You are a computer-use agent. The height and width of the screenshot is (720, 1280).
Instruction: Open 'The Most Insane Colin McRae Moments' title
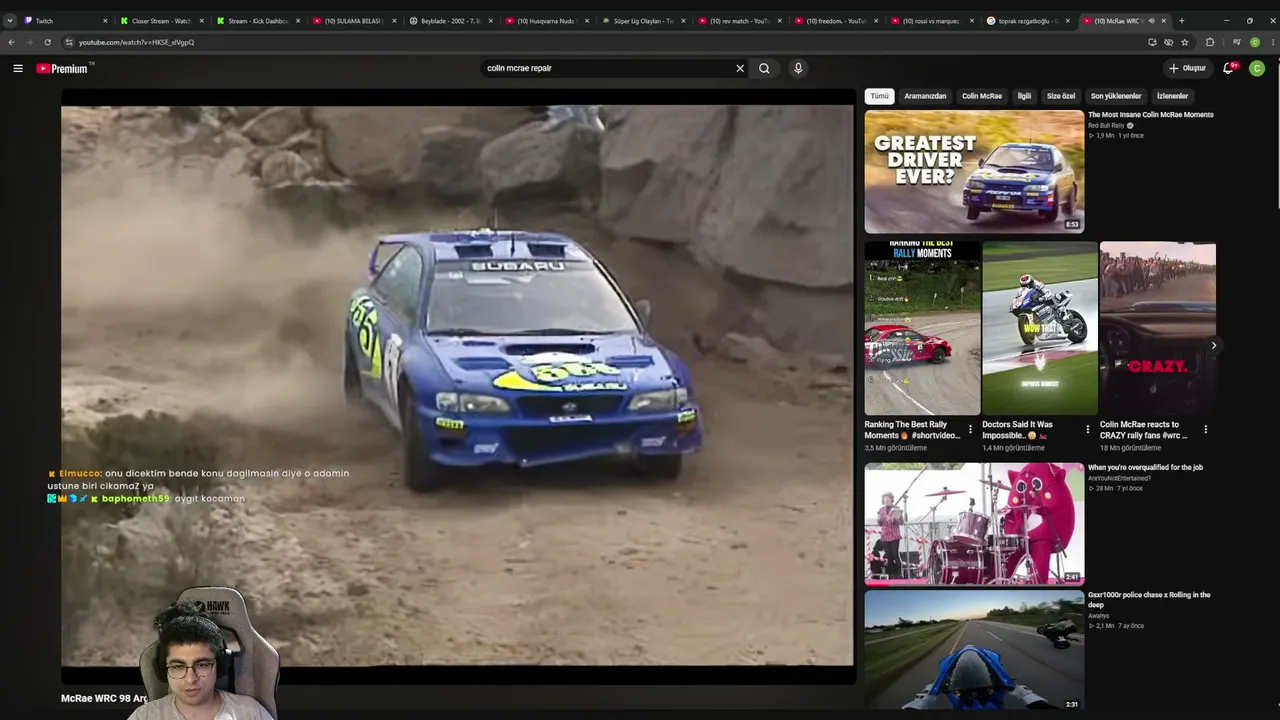tap(1150, 115)
